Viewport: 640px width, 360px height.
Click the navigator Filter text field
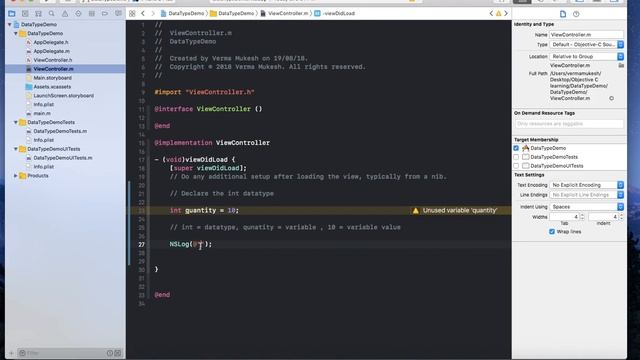[65, 353]
